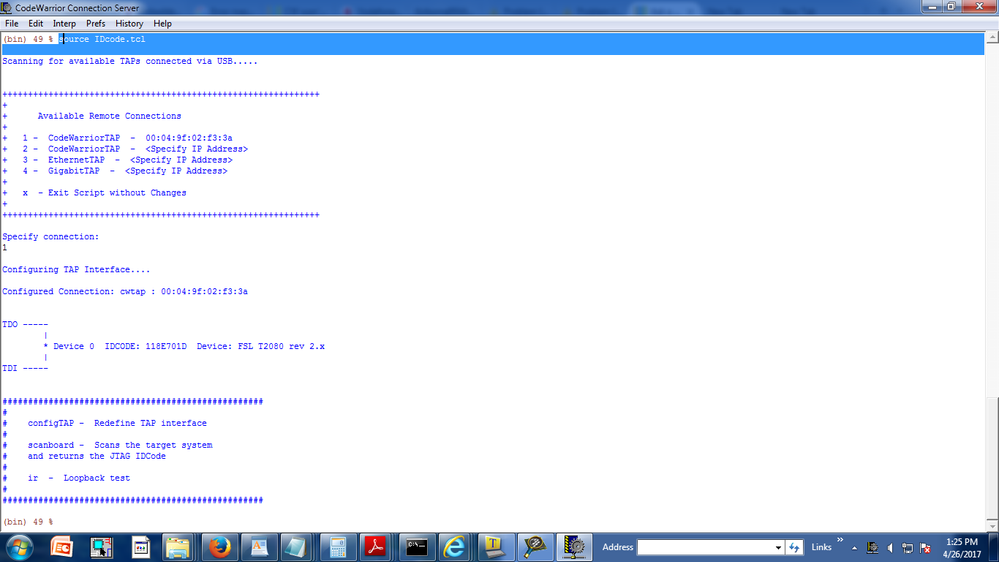Click the 'Specify connection:' prompt text
999x562 pixels.
click(x=50, y=237)
